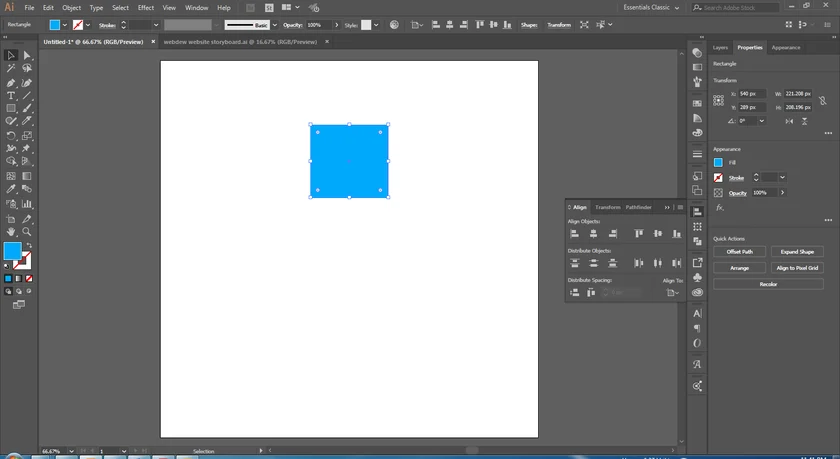Open the Effect menu
Viewport: 840px width, 459px height.
point(146,7)
